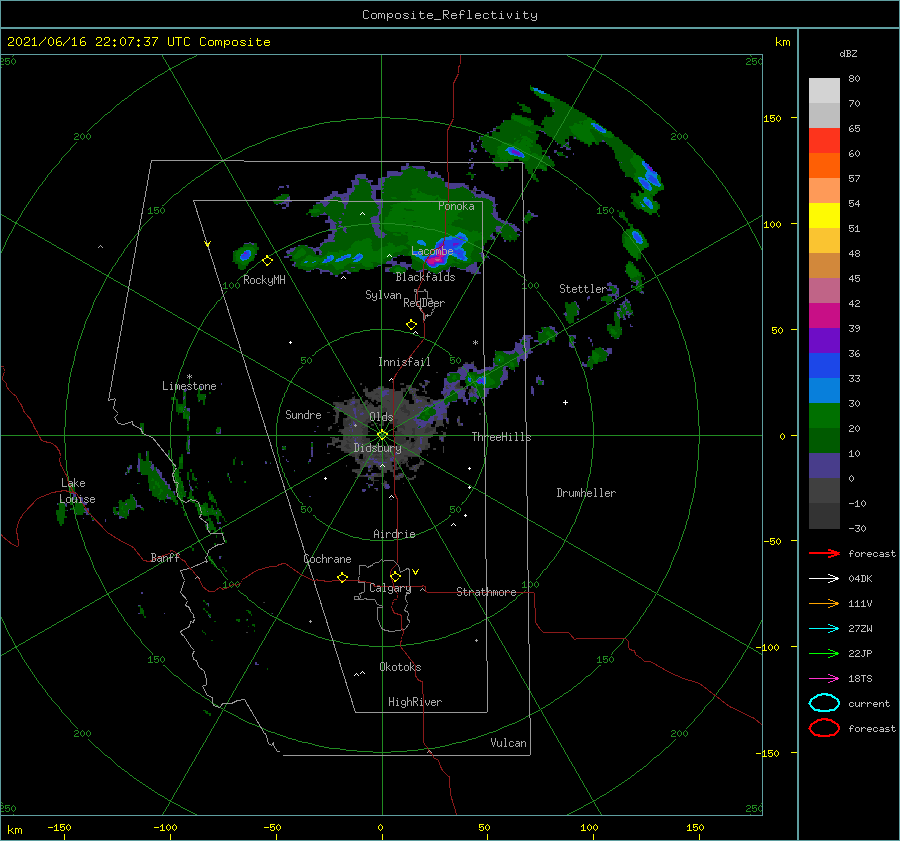
Task: Click the Cochrane city label
Action: pyautogui.click(x=327, y=559)
